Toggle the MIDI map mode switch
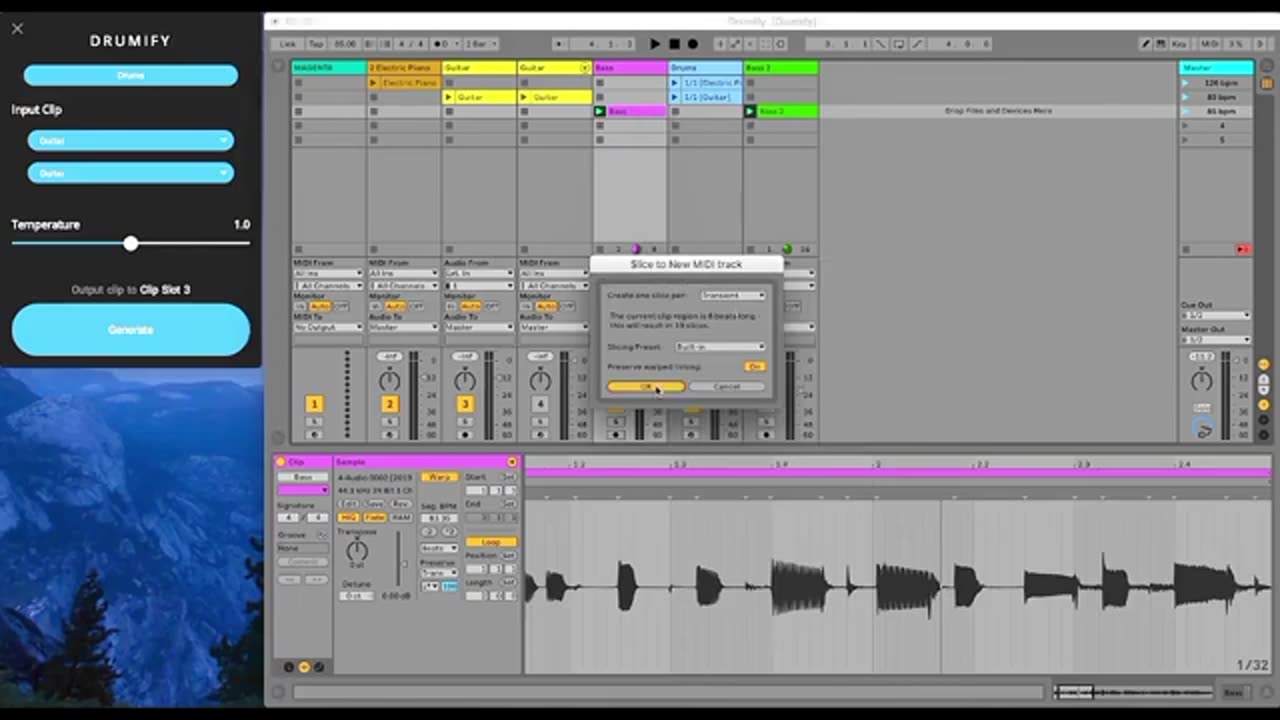 pyautogui.click(x=1210, y=44)
